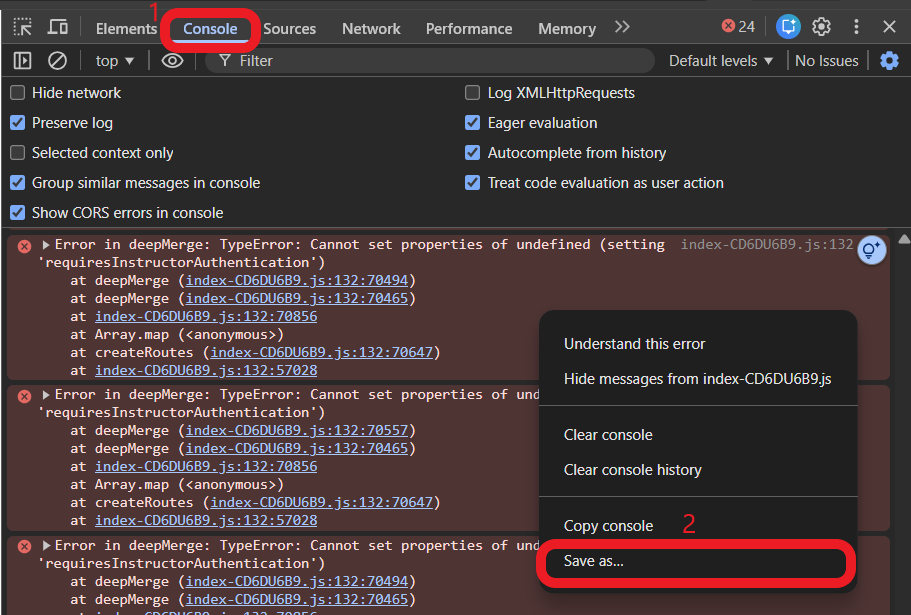The height and width of the screenshot is (615, 911).
Task: Uncheck the Eager evaluation checkbox
Action: coord(472,123)
